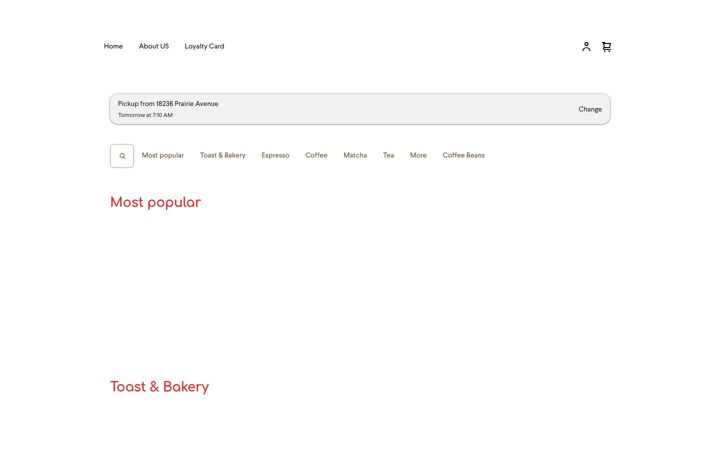Select the Matcha category tab
Screen dimensions: 720x450
[x=355, y=155]
